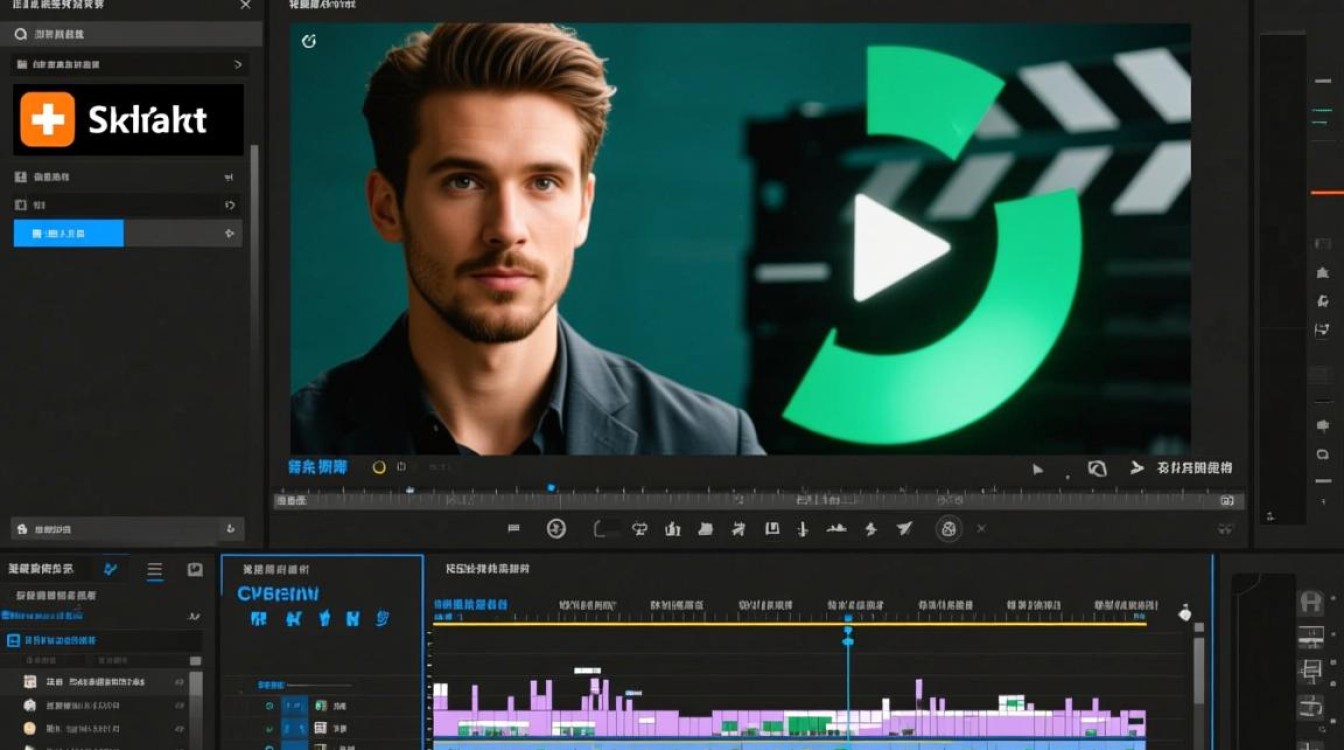Click the icon ending the second row below Sklrakt
The height and width of the screenshot is (750, 1344).
coord(230,205)
